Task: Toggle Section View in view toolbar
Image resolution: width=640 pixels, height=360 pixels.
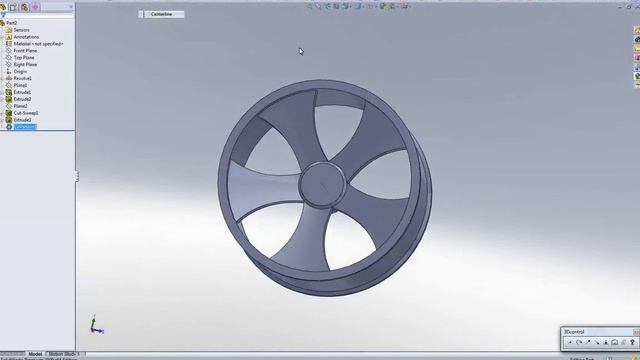Action: (x=336, y=7)
